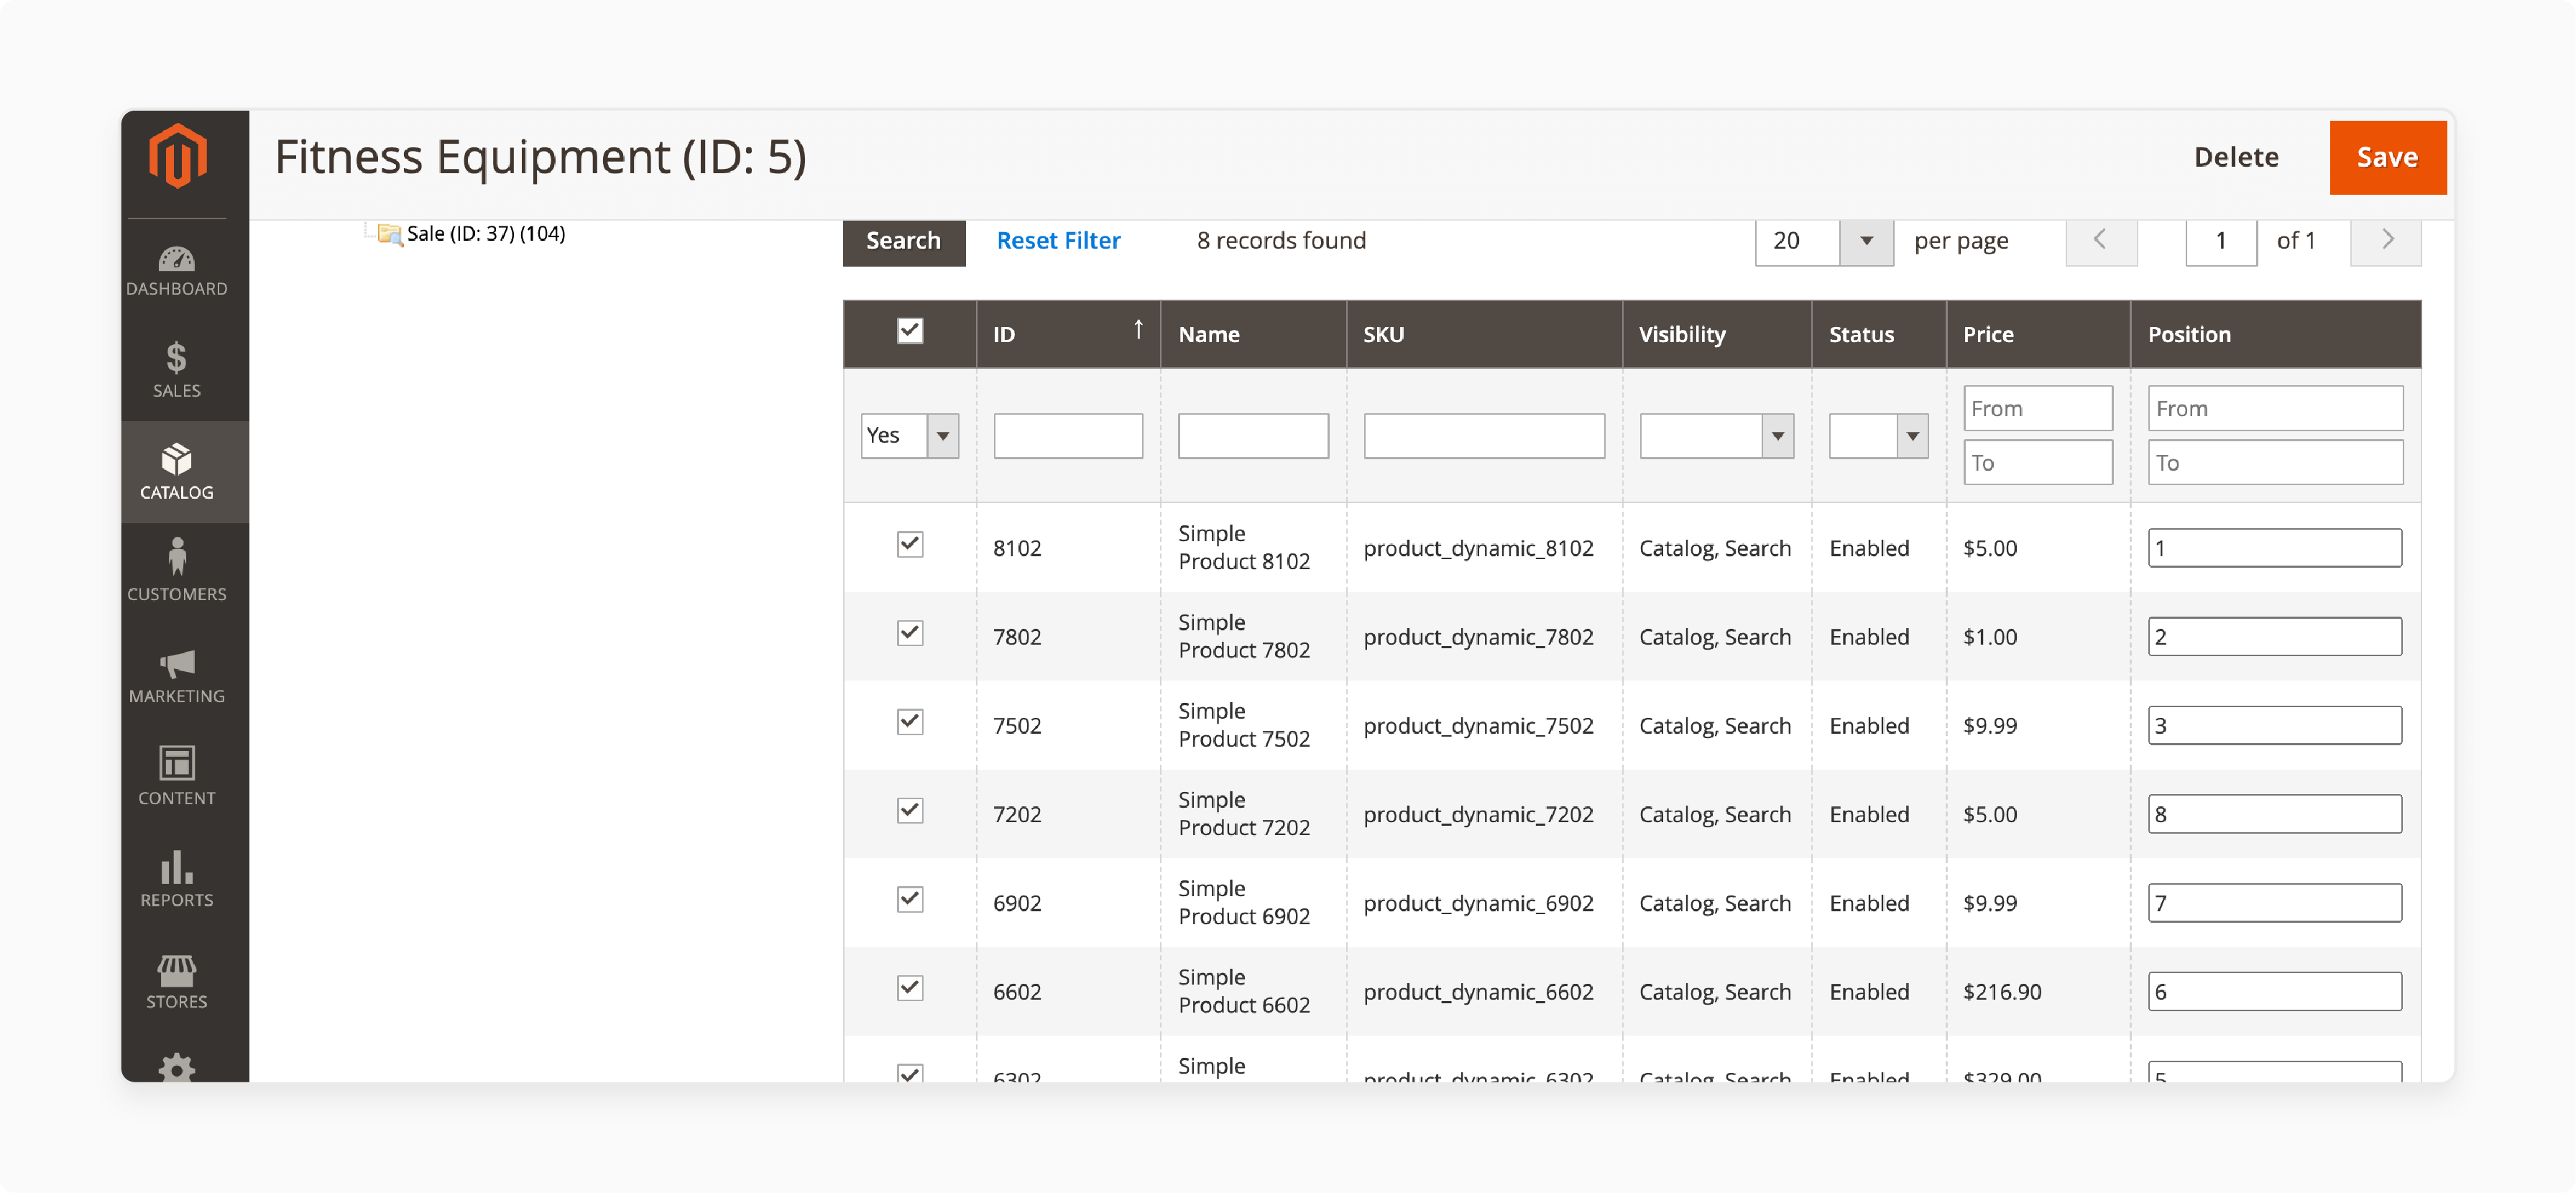Toggle checkbox for product ID 8102

point(910,547)
